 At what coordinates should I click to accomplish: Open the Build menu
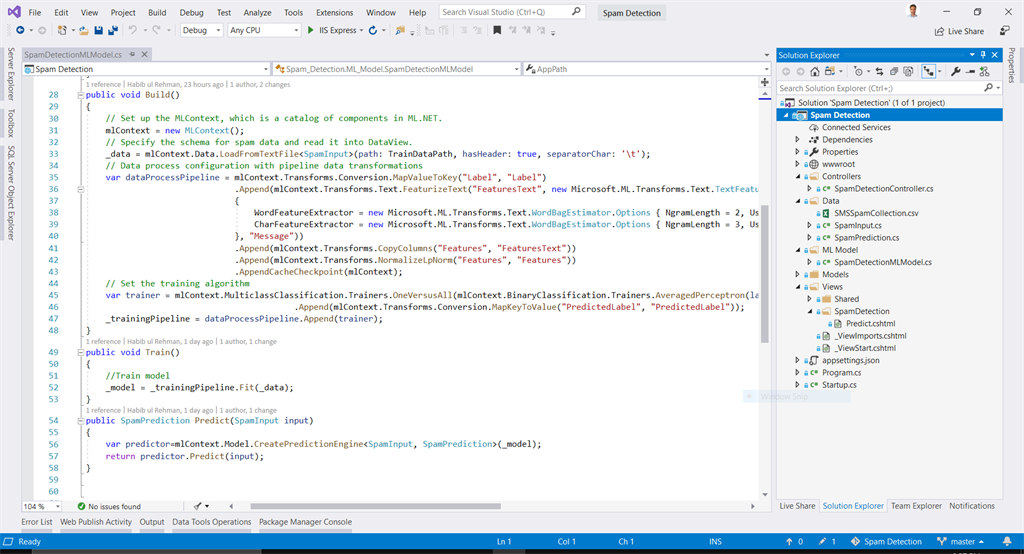(x=156, y=12)
